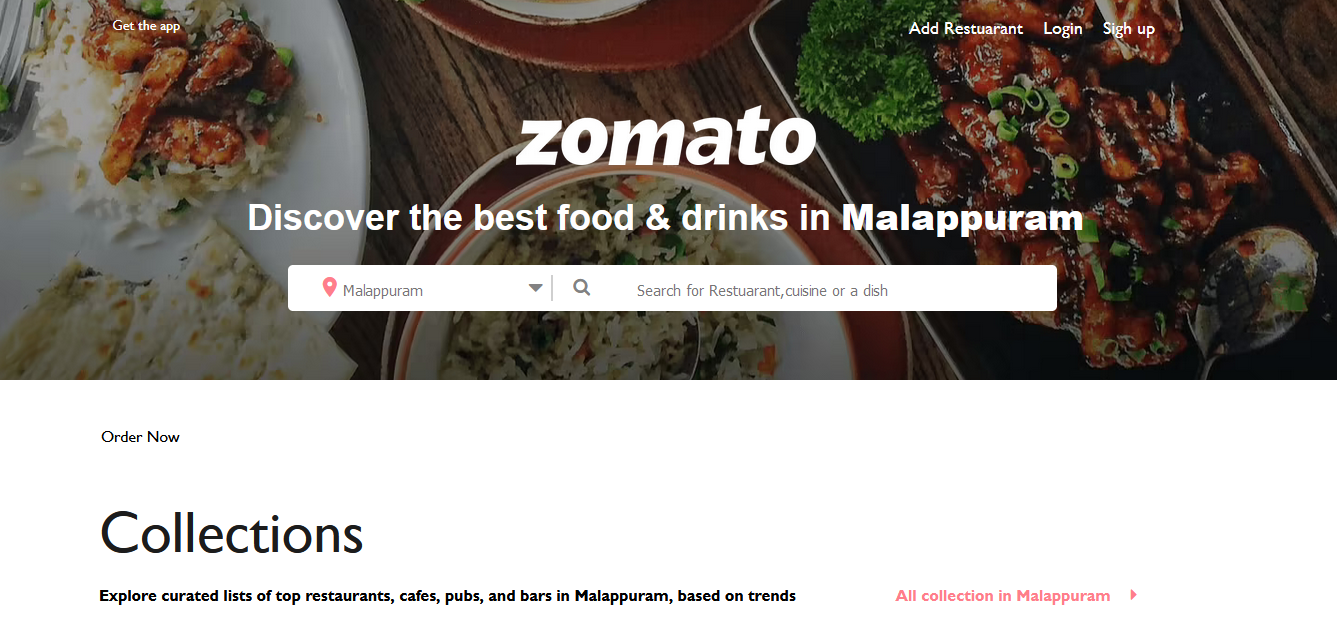The width and height of the screenshot is (1337, 617).
Task: Click the curated lists description text
Action: coord(447,596)
